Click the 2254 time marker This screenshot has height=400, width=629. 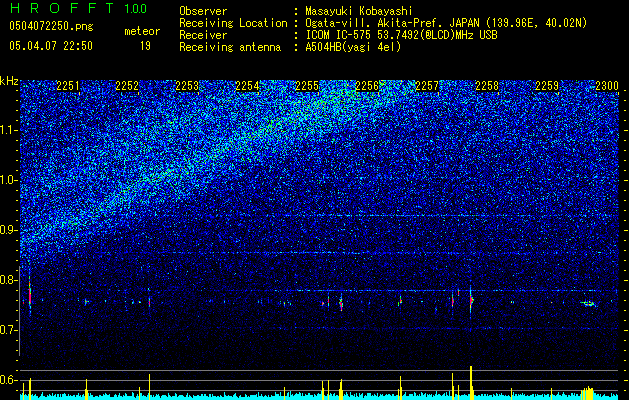pyautogui.click(x=247, y=86)
